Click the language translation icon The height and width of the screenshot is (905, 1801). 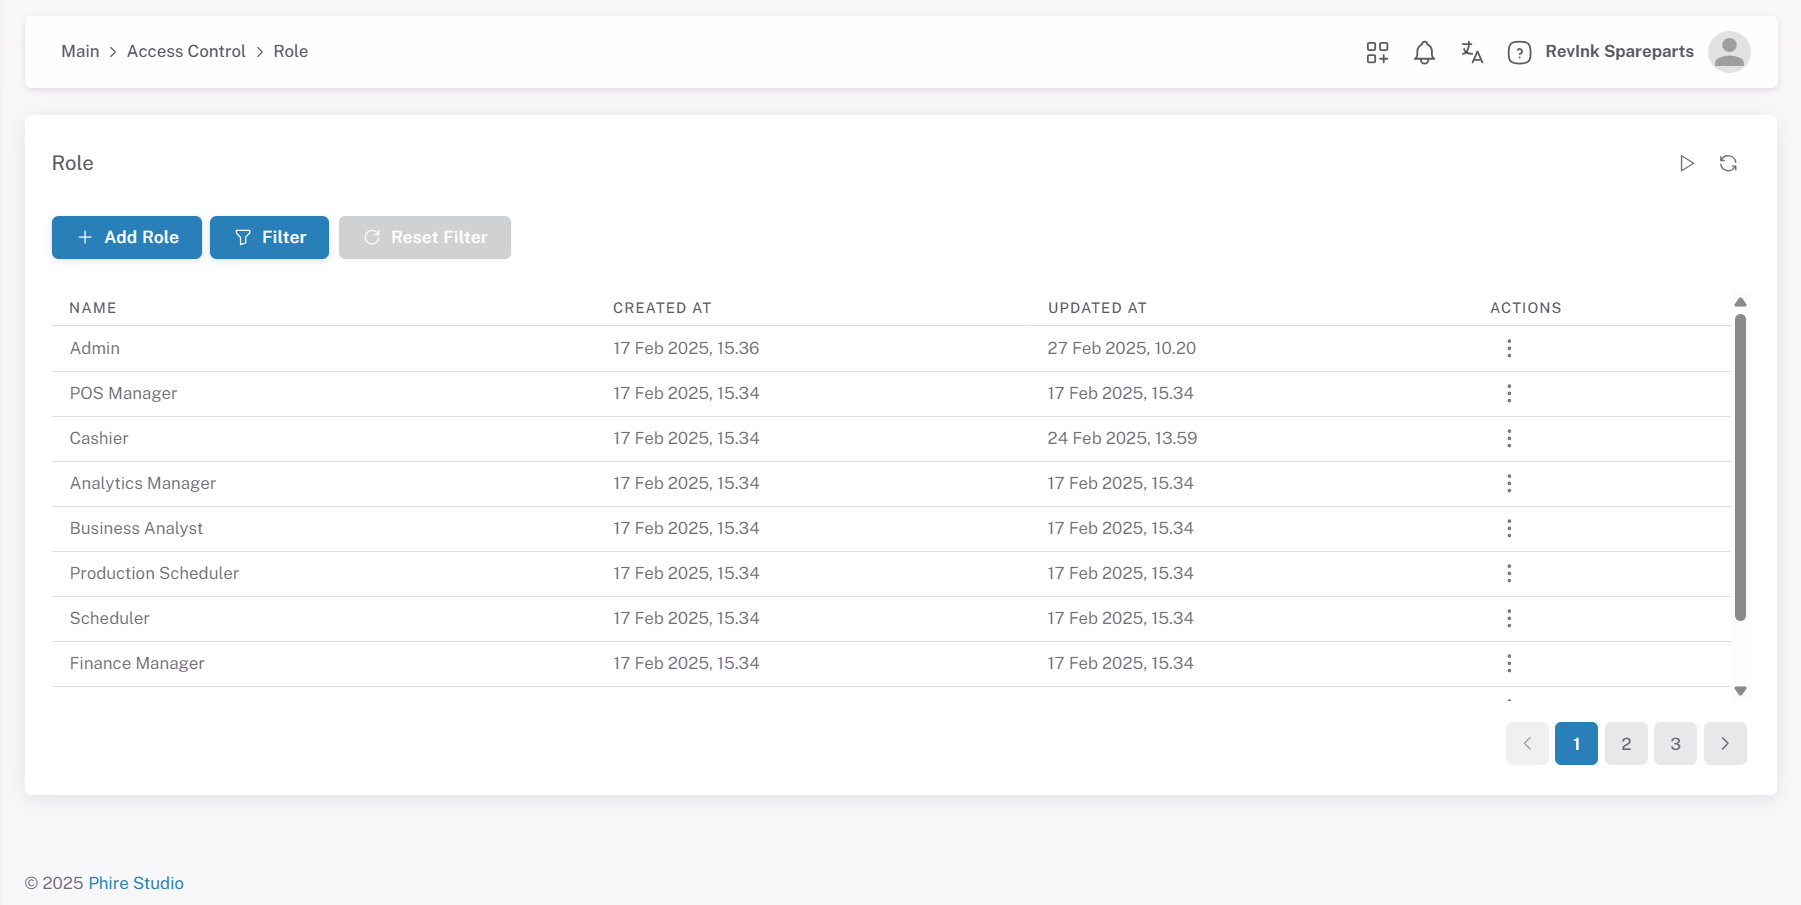click(x=1471, y=52)
